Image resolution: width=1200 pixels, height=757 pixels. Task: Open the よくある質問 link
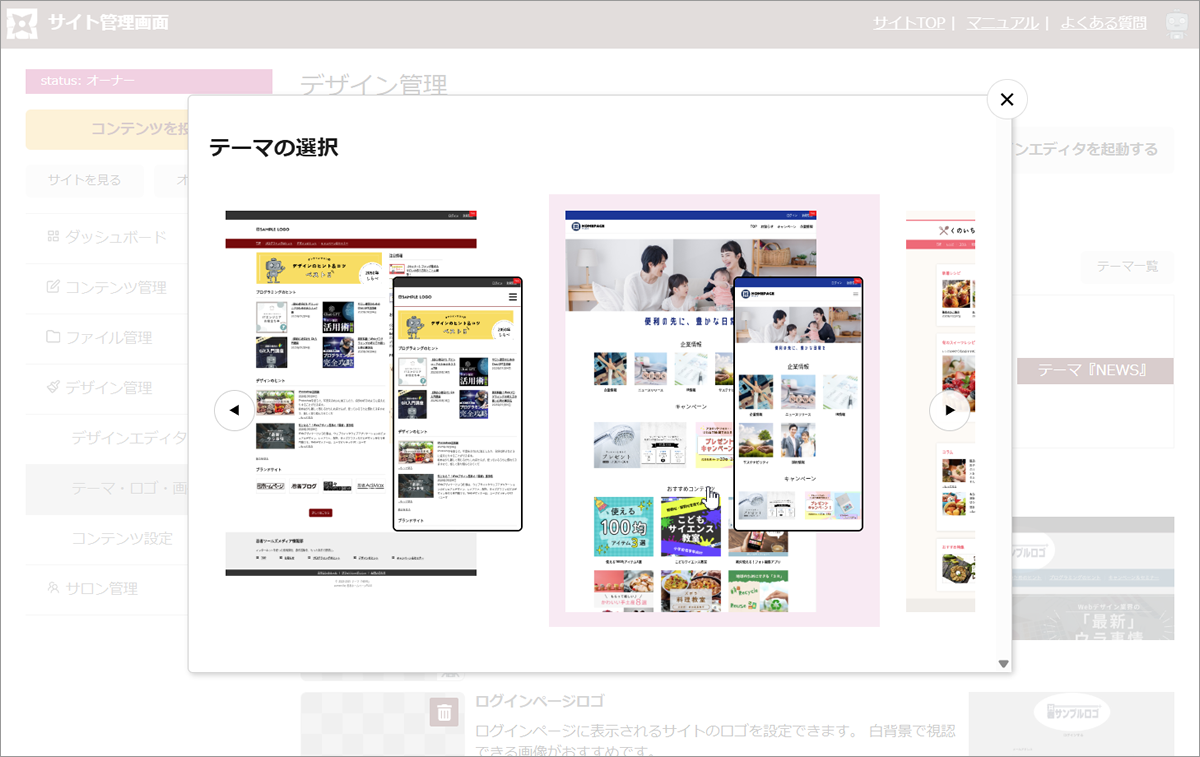[x=1103, y=23]
